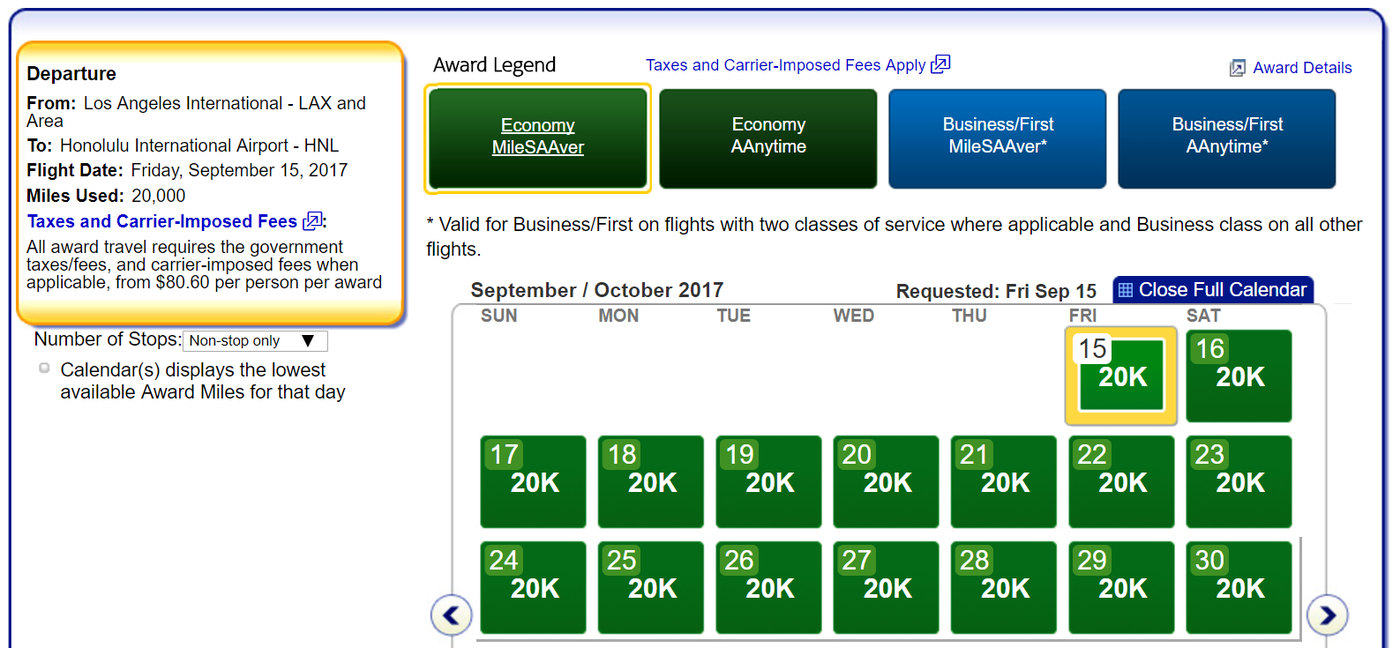Select the Economy AAnytime award tab
Image resolution: width=1400 pixels, height=648 pixels.
(x=768, y=137)
